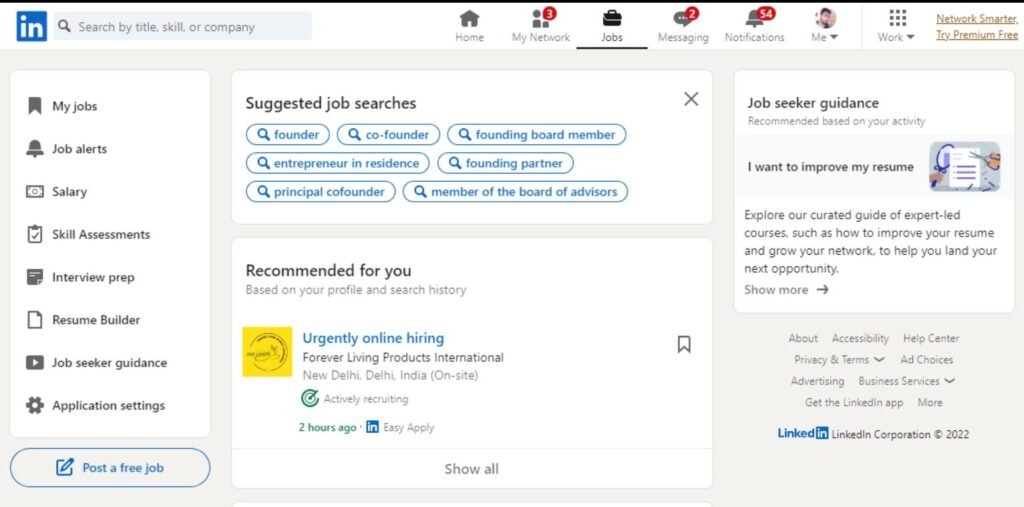Select entrepreneur in residence suggestion

(x=338, y=163)
